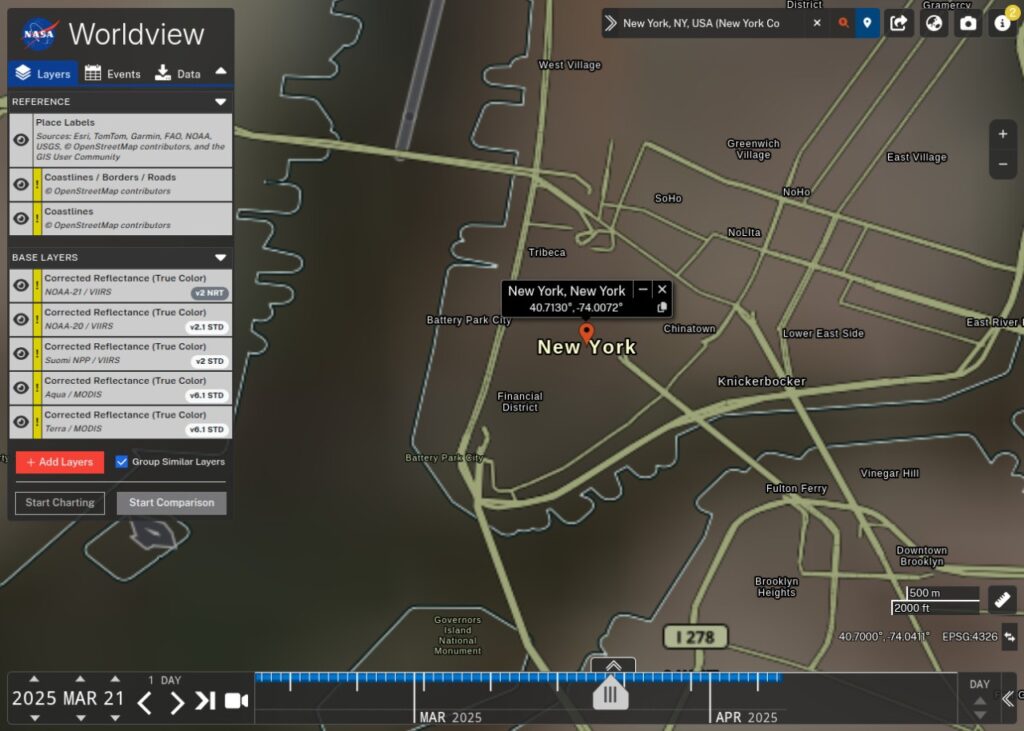Start Comparison mode
1024x731 pixels.
(x=171, y=502)
